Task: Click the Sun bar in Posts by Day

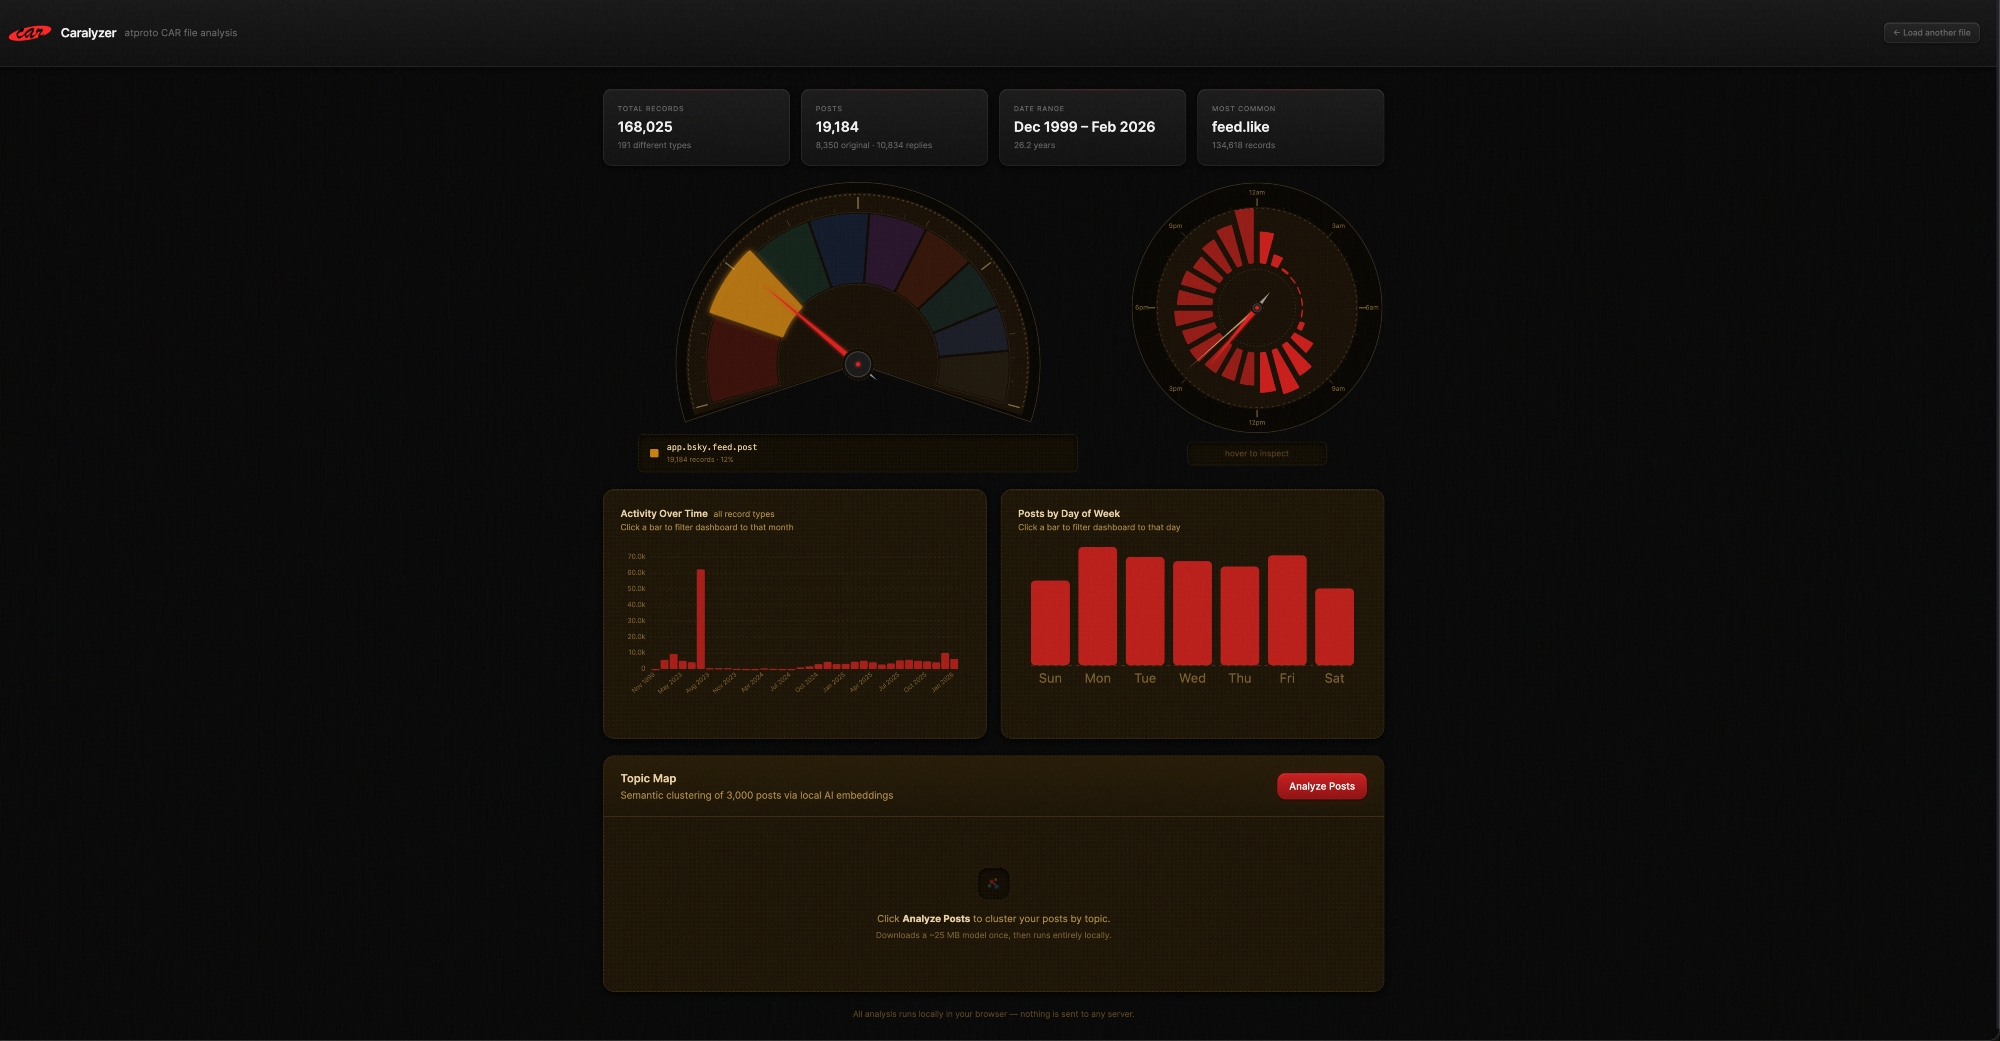Action: click(x=1050, y=622)
